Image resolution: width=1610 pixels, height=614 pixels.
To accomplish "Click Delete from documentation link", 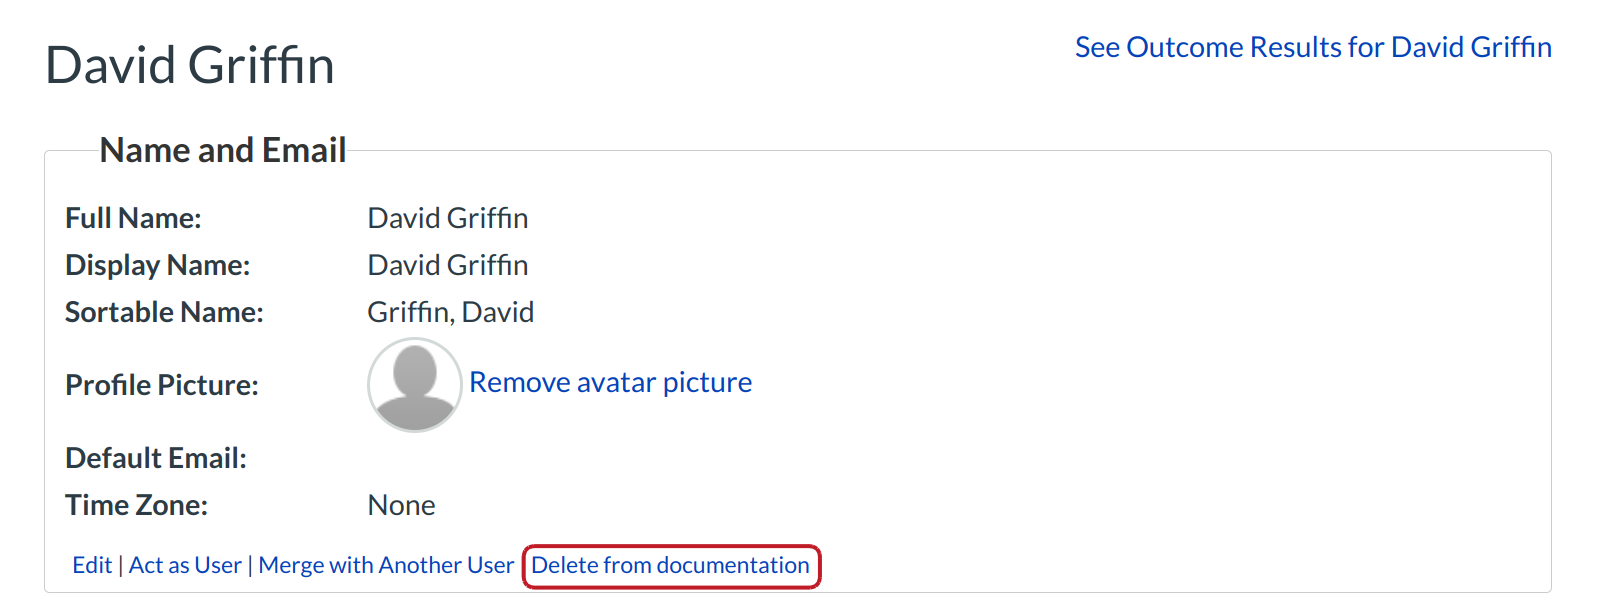I will point(670,565).
